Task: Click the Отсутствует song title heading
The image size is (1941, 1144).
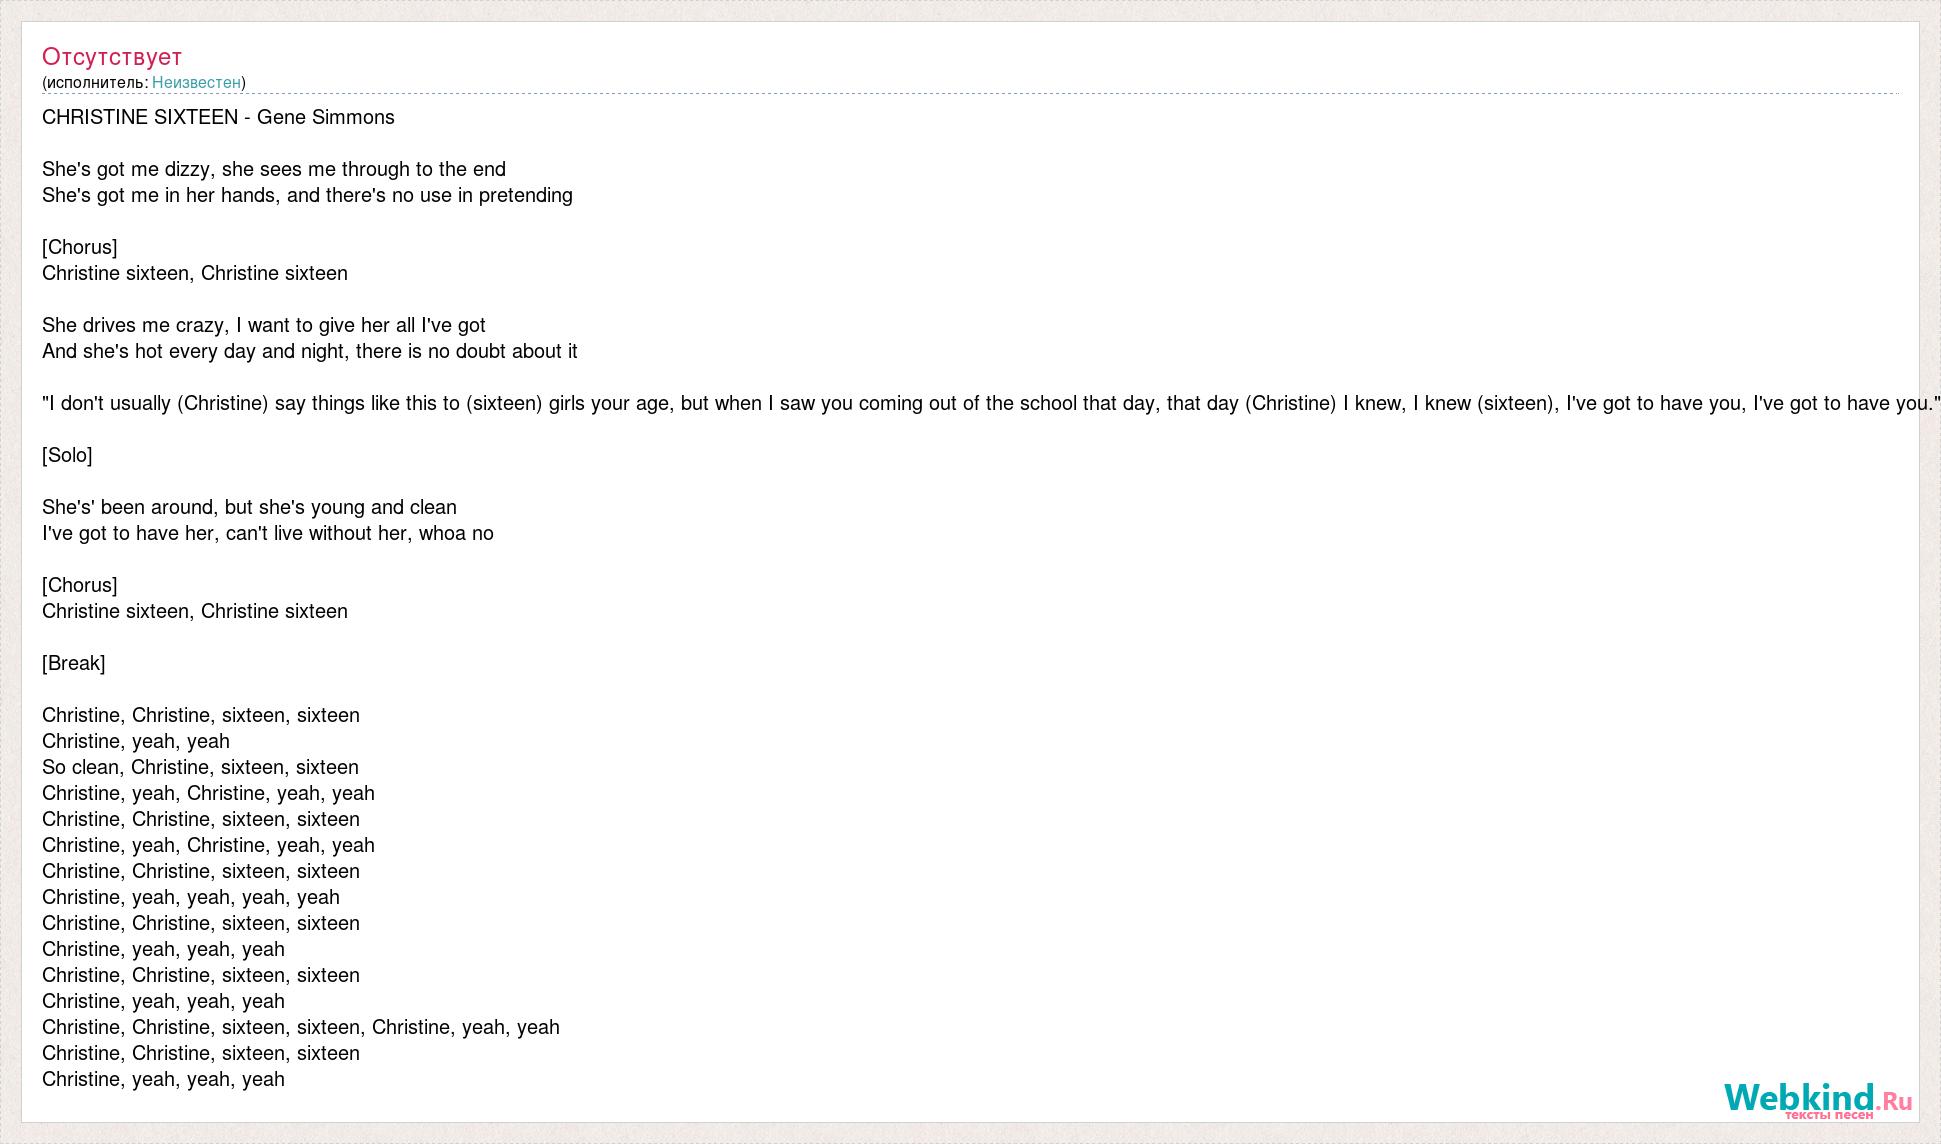Action: (x=112, y=56)
